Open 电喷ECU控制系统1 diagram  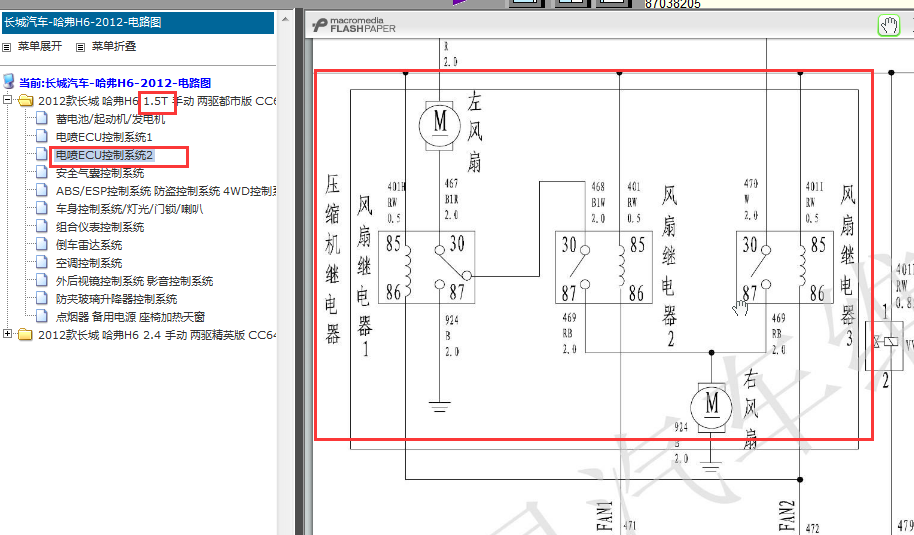point(104,137)
